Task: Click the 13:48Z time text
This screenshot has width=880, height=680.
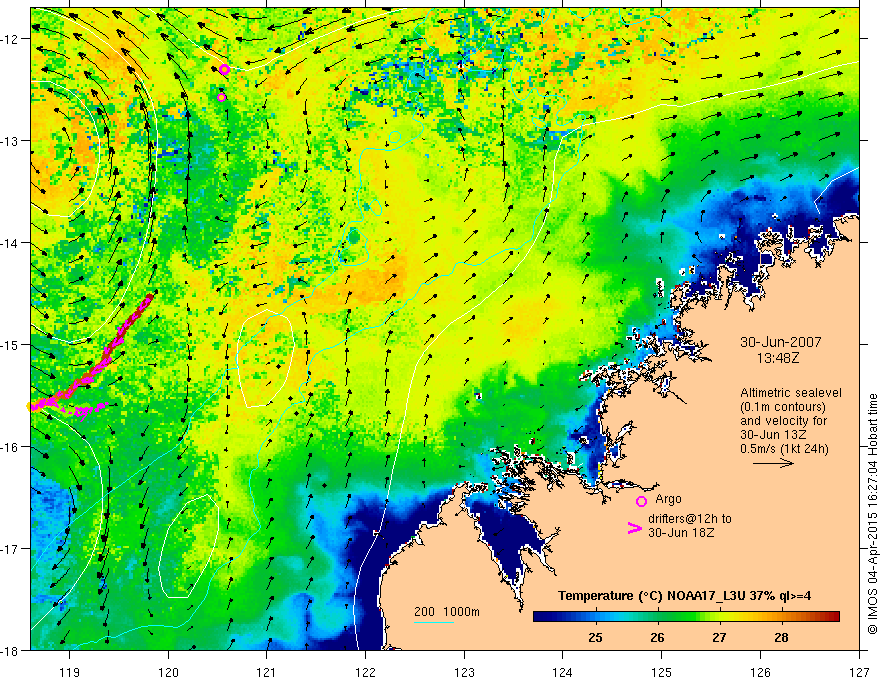Action: (778, 358)
